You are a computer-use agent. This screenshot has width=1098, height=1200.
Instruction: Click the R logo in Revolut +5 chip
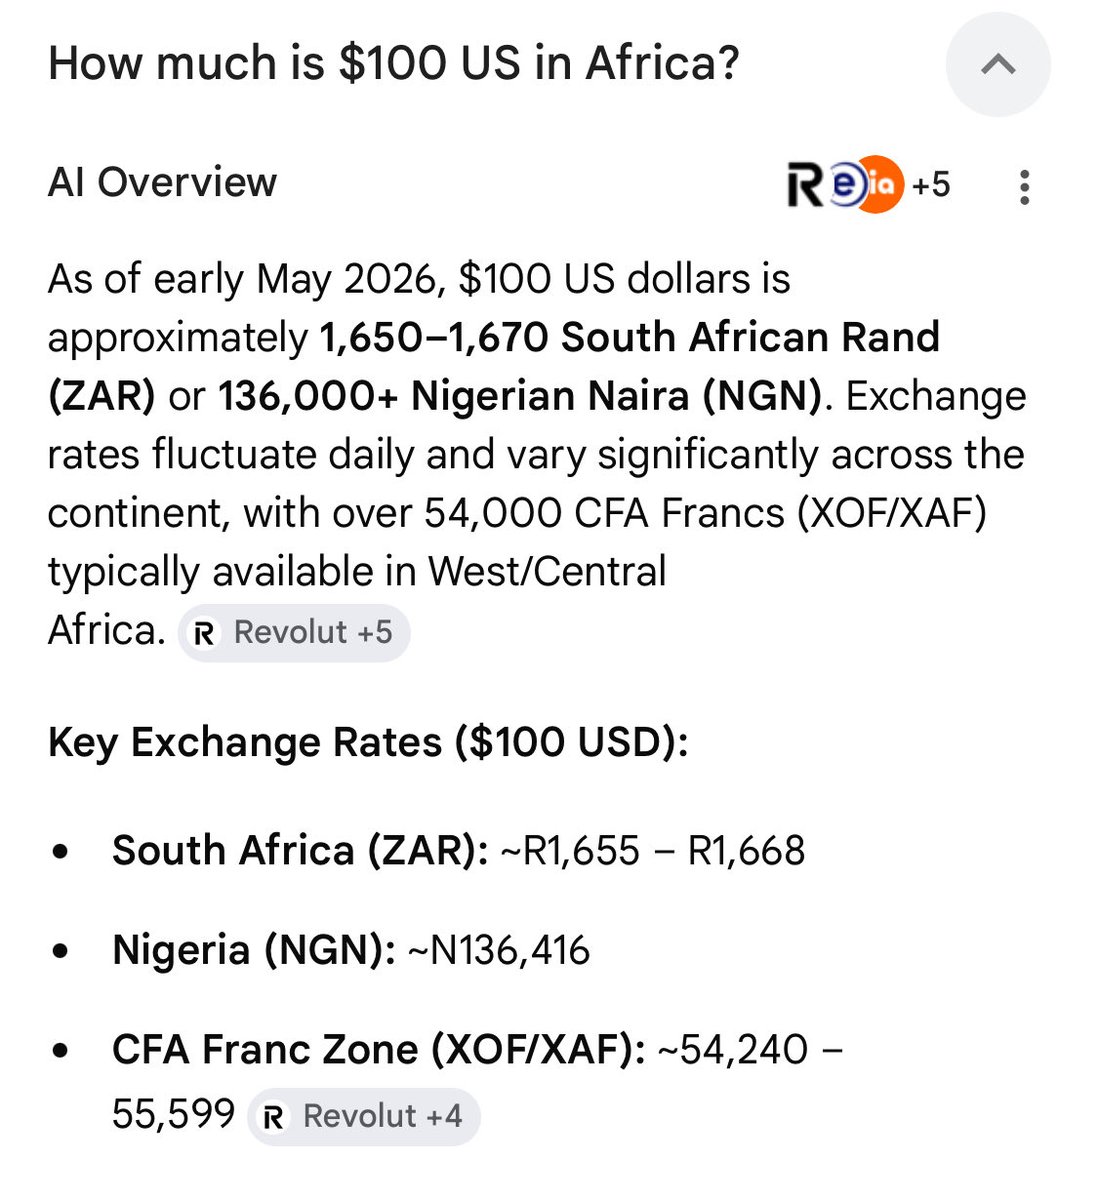(205, 633)
